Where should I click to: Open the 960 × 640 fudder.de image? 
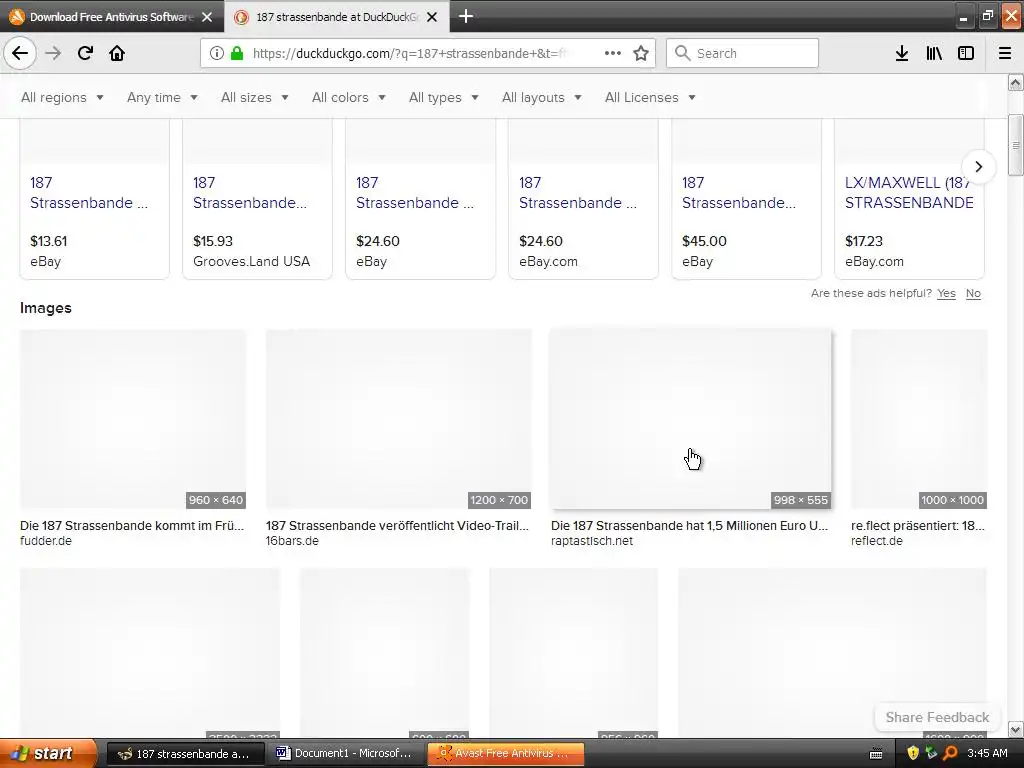(x=133, y=419)
